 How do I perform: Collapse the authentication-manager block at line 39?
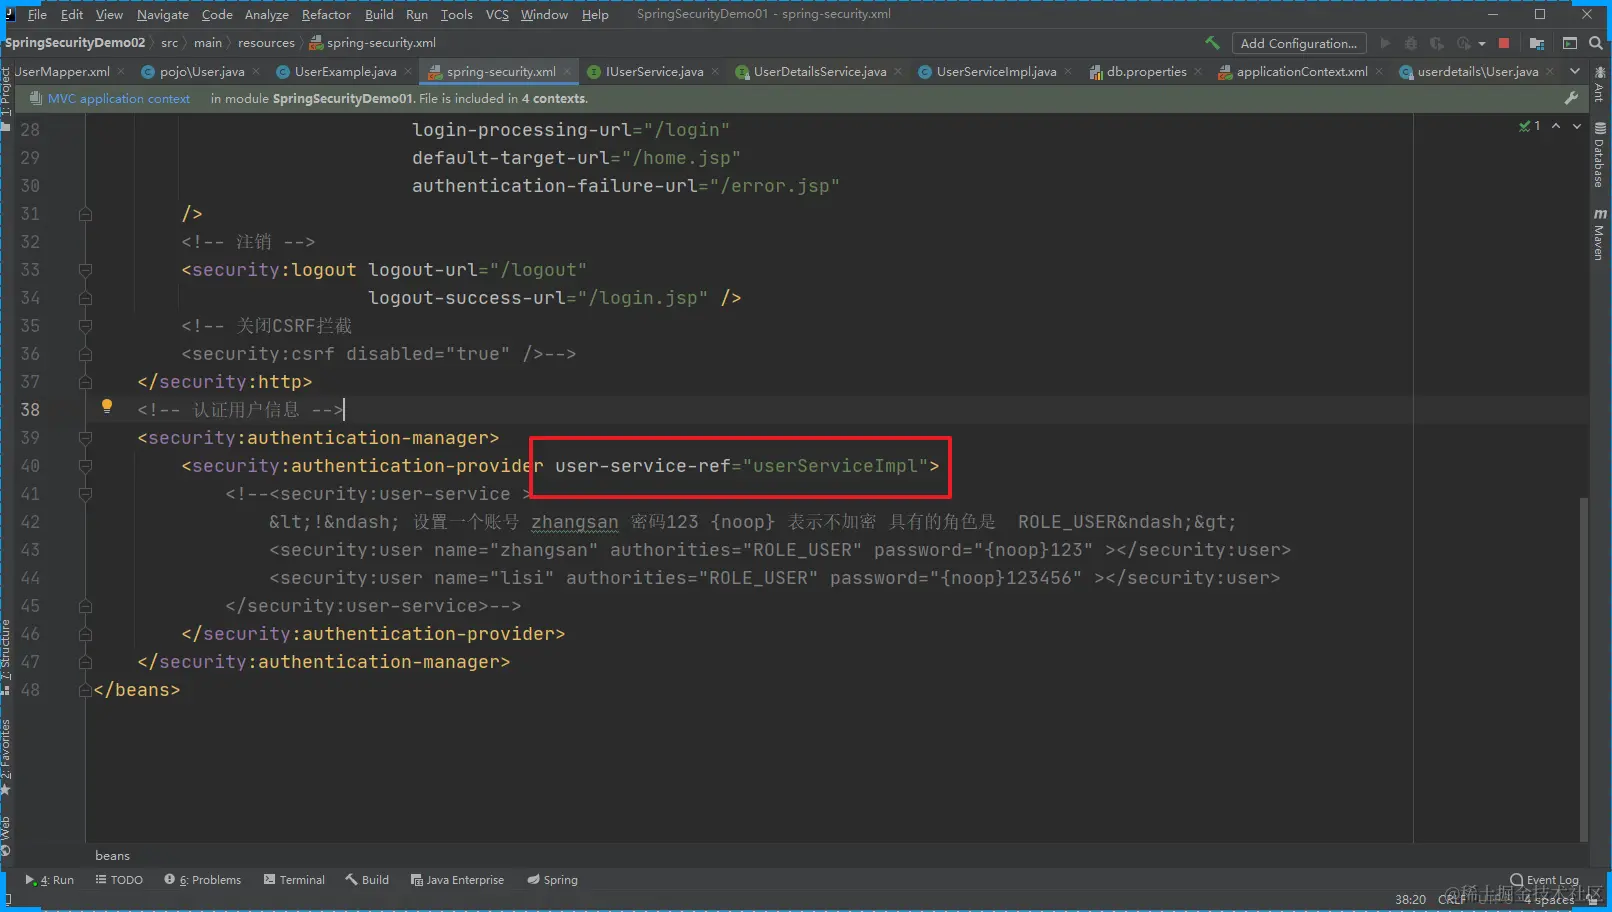pos(85,438)
